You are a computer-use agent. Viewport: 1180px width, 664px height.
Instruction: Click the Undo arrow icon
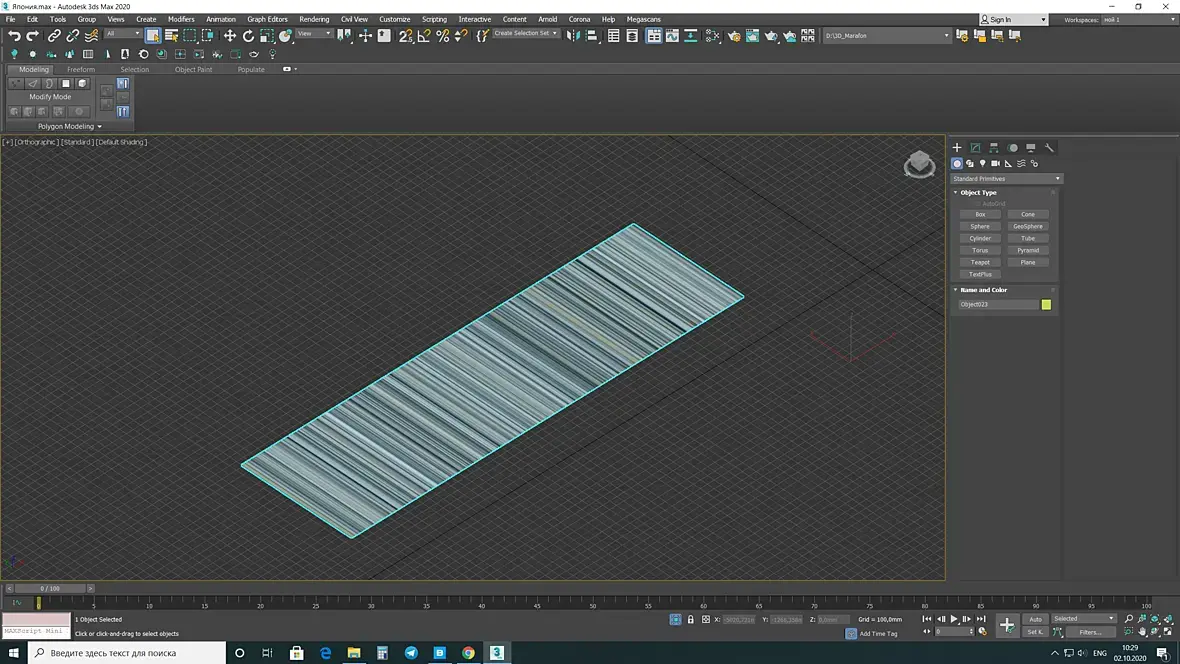(14, 36)
